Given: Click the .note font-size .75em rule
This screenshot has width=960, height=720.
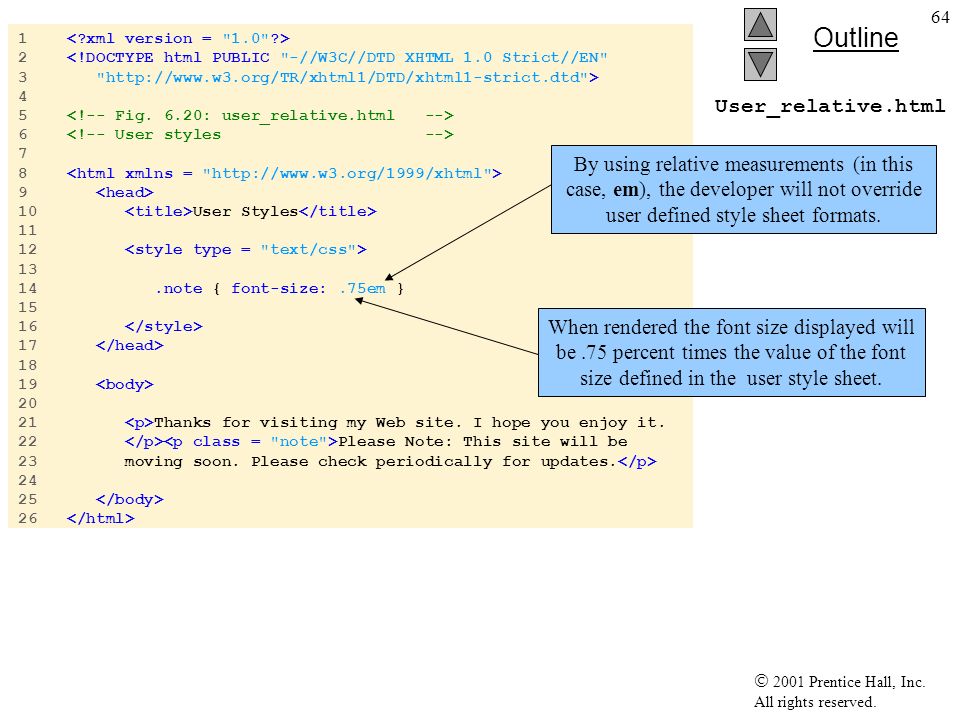Looking at the screenshot, I should 279,288.
